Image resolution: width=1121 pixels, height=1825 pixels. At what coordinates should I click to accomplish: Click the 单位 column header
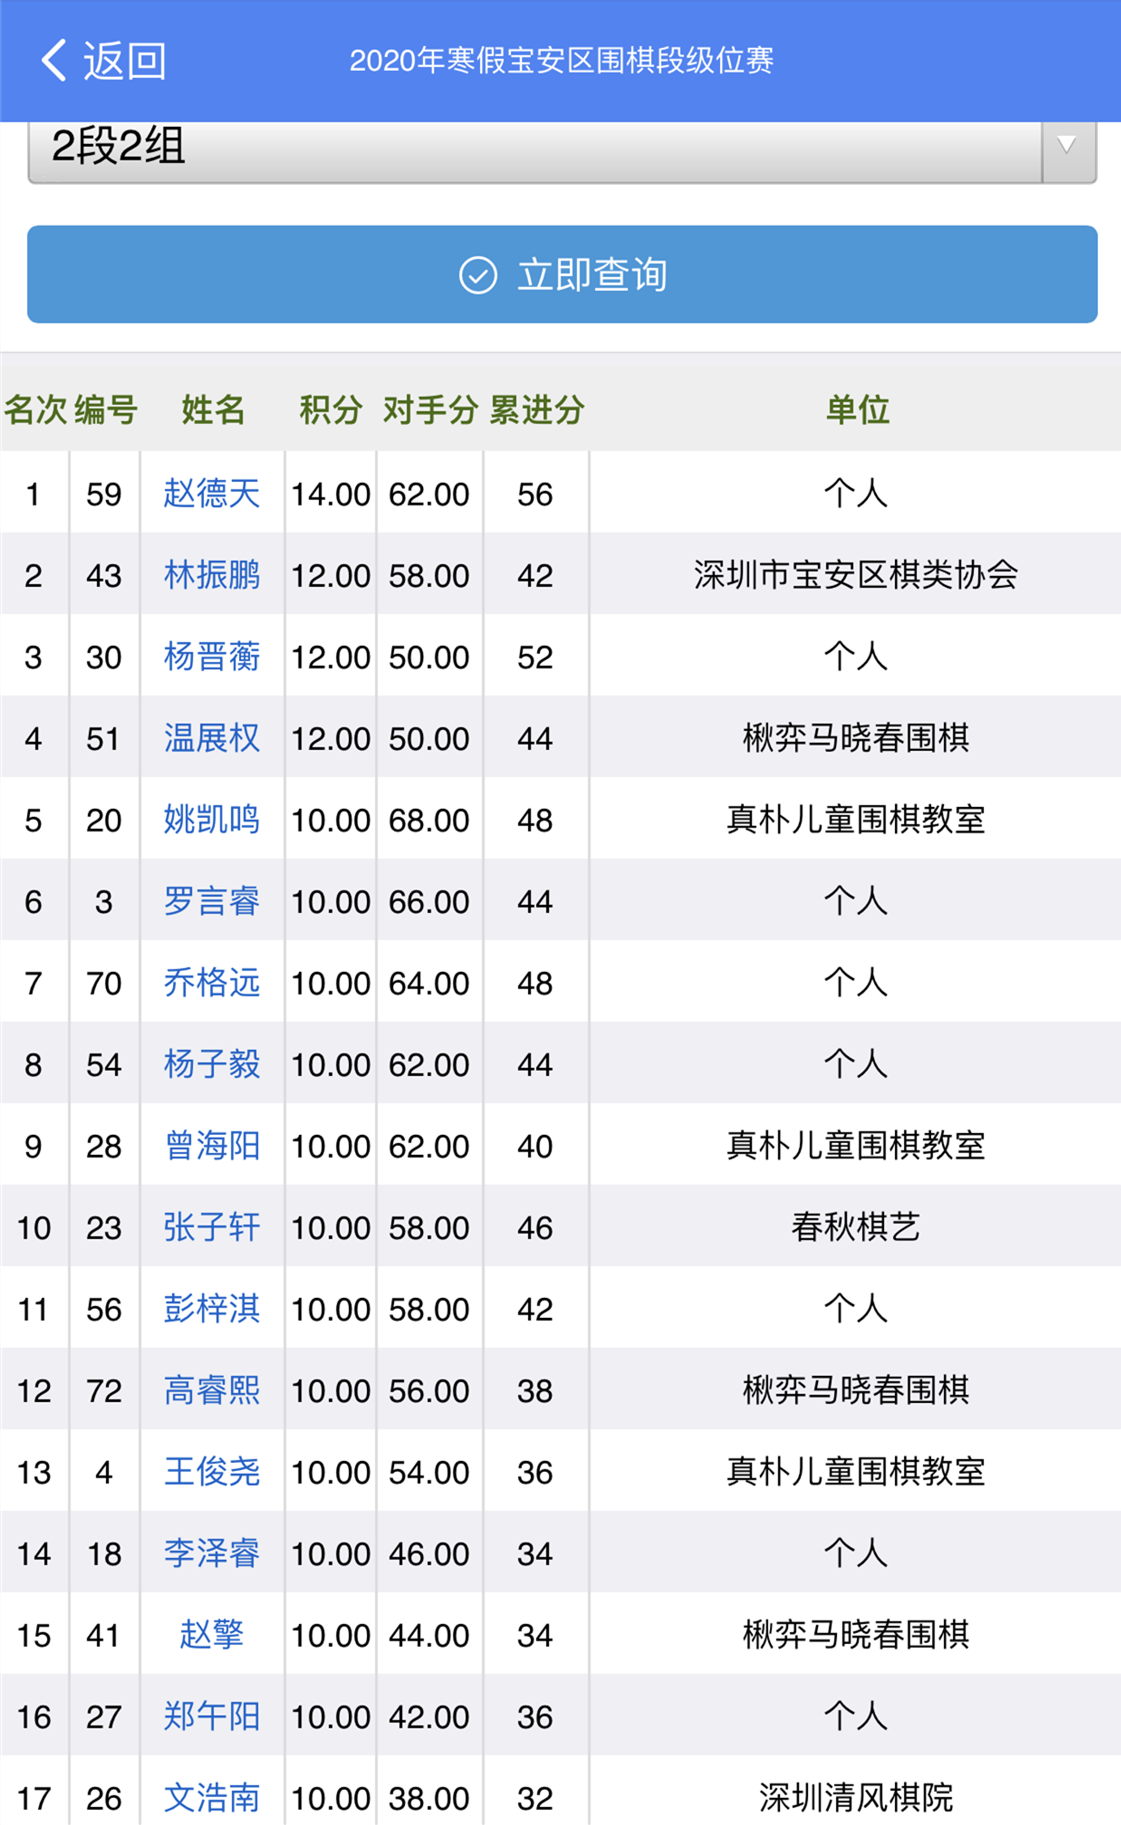857,410
